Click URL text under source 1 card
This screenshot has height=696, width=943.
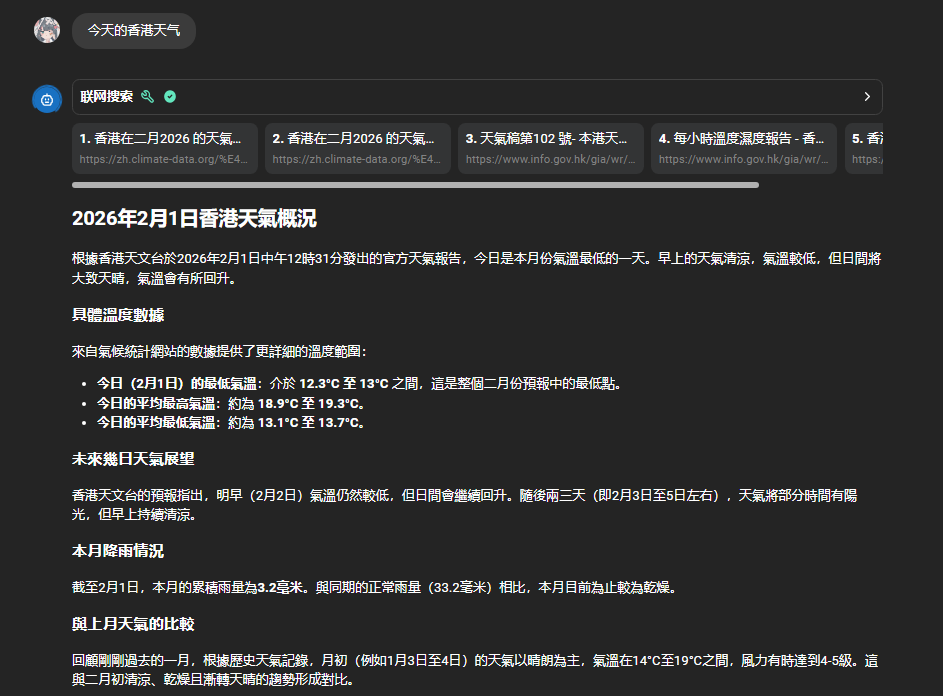click(x=164, y=159)
